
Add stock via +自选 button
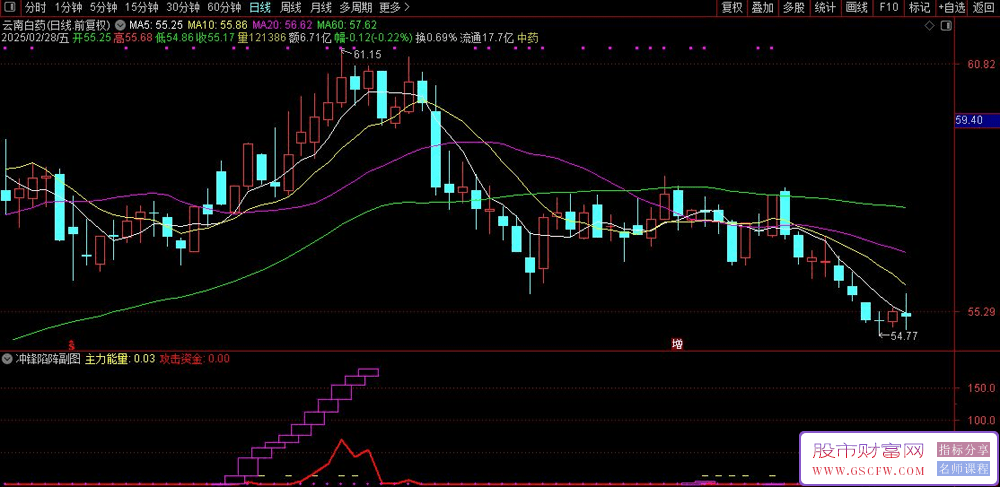point(952,8)
